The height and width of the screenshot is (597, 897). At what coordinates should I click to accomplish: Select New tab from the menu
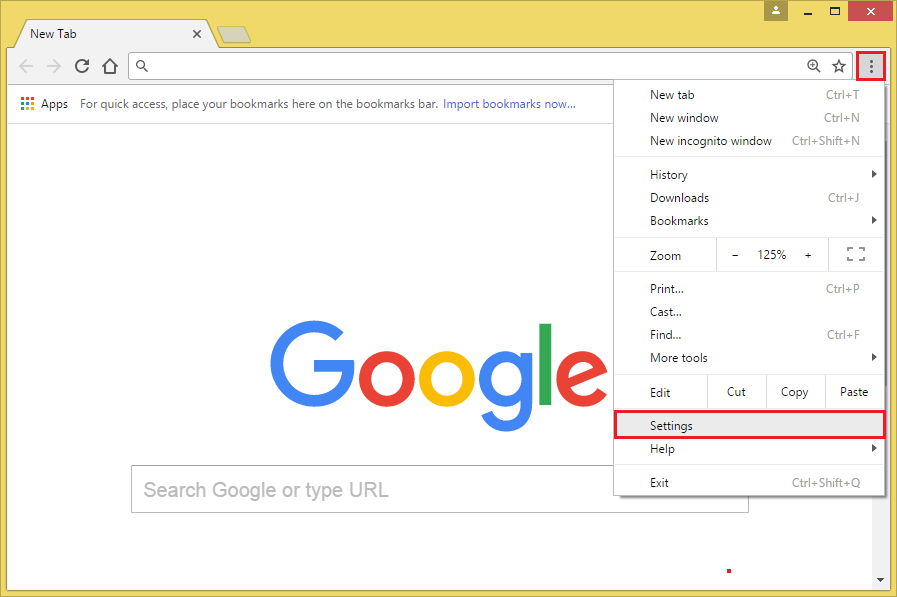click(x=749, y=95)
